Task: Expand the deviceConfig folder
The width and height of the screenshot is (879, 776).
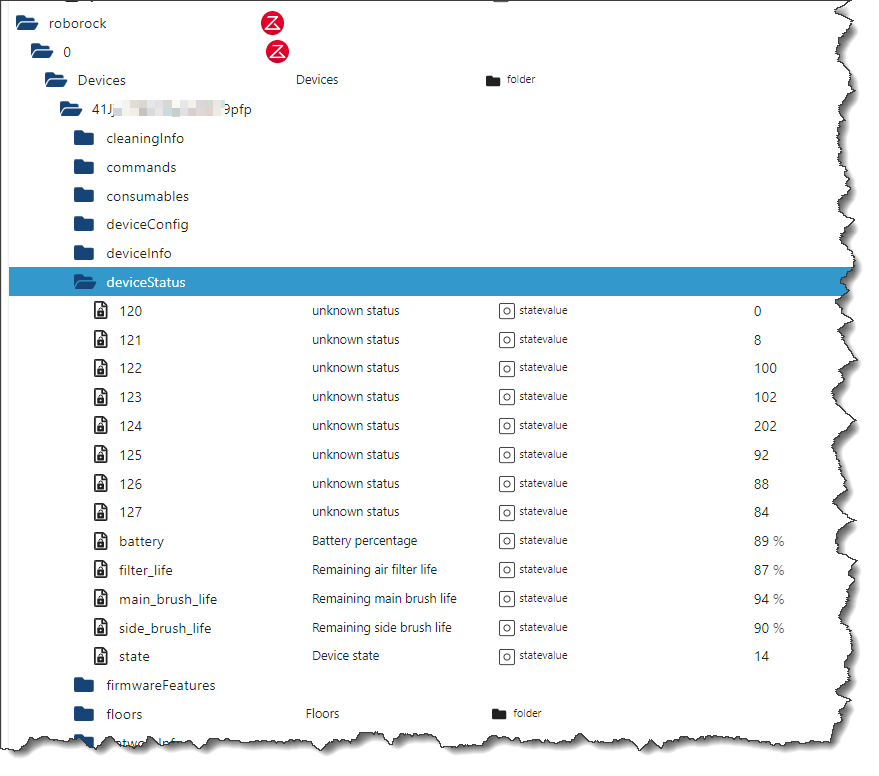Action: tap(84, 224)
